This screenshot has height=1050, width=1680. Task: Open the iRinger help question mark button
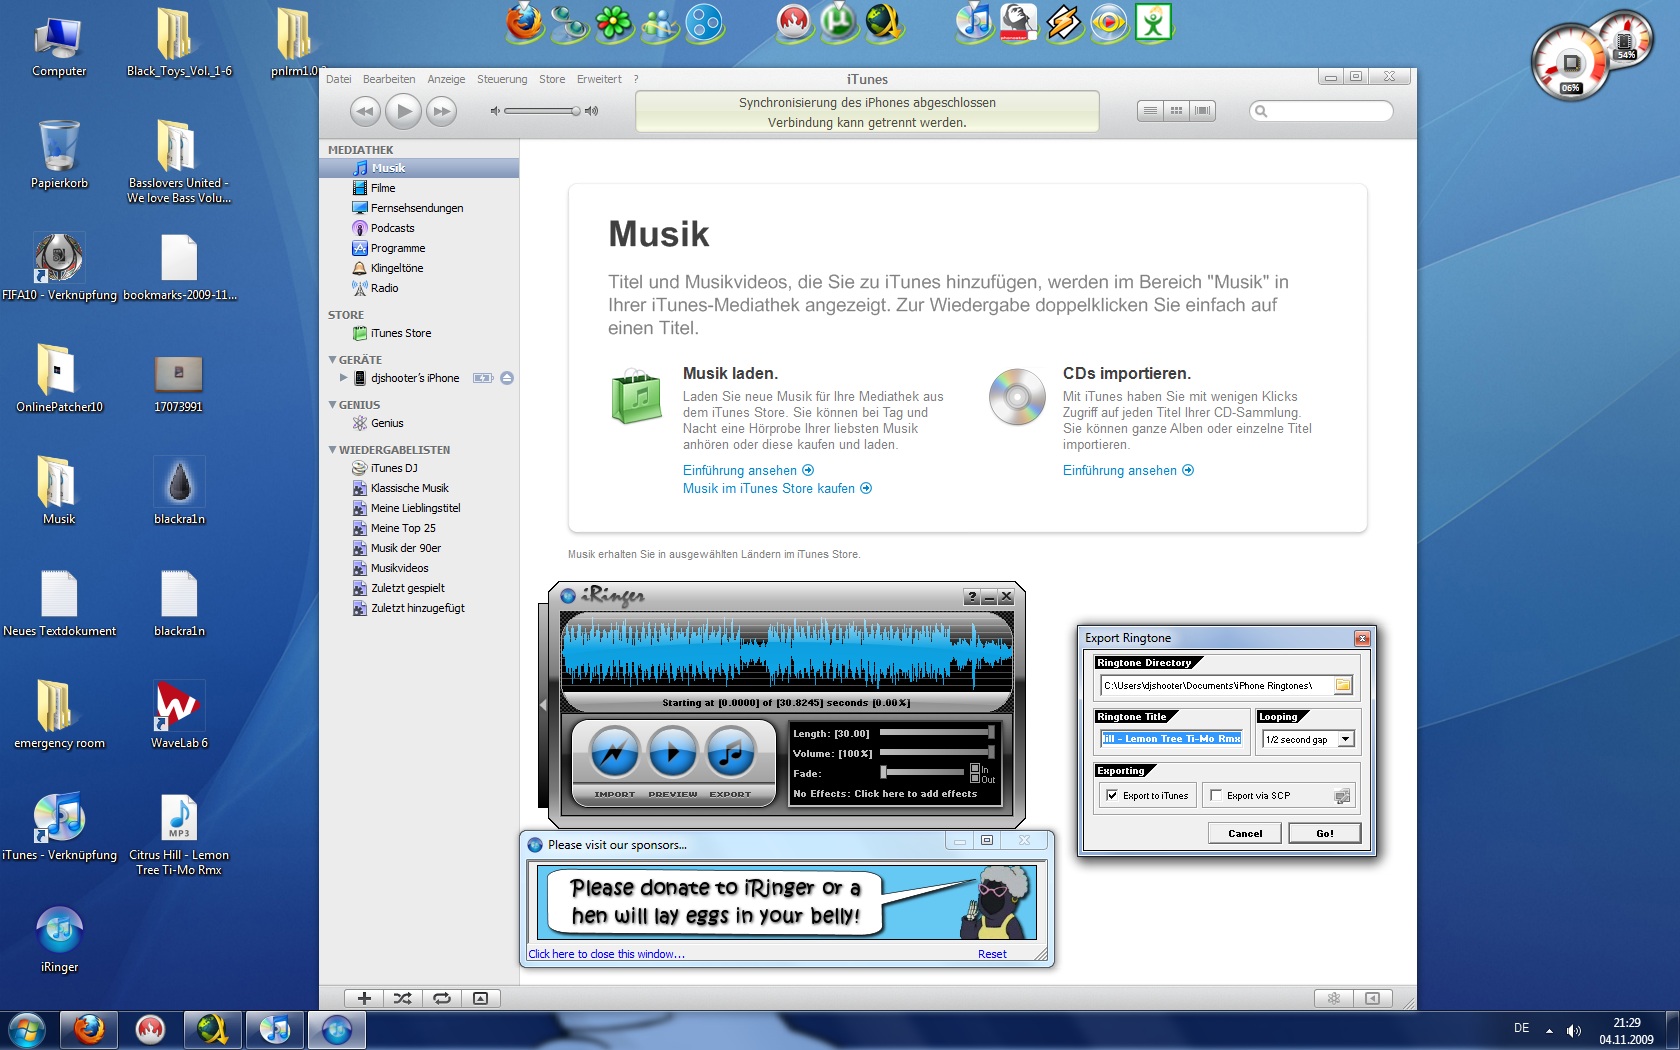pos(971,597)
